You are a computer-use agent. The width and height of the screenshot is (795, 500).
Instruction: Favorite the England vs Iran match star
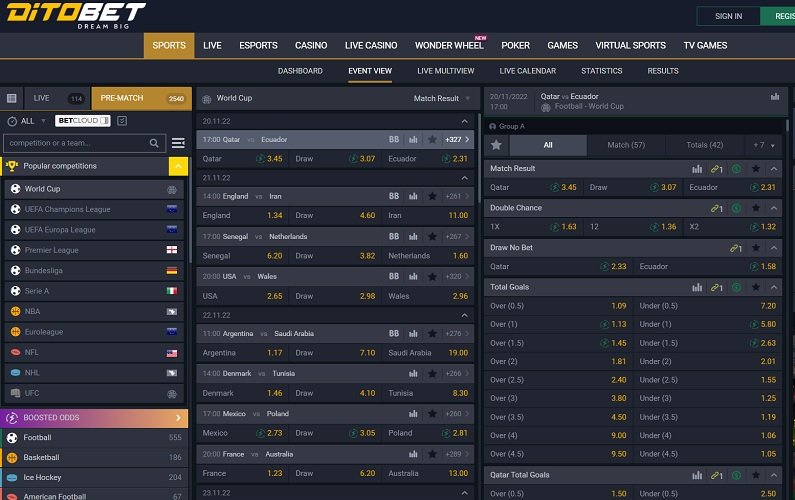[432, 196]
